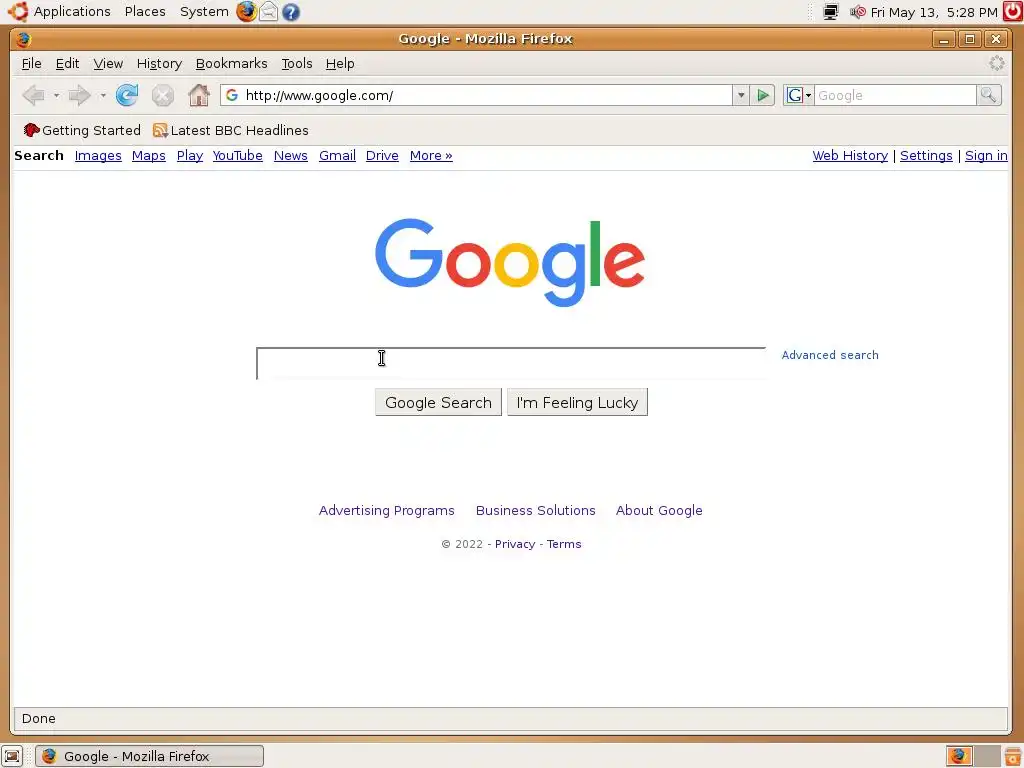Click the green Go arrow button
This screenshot has height=768, width=1024.
pyautogui.click(x=762, y=95)
